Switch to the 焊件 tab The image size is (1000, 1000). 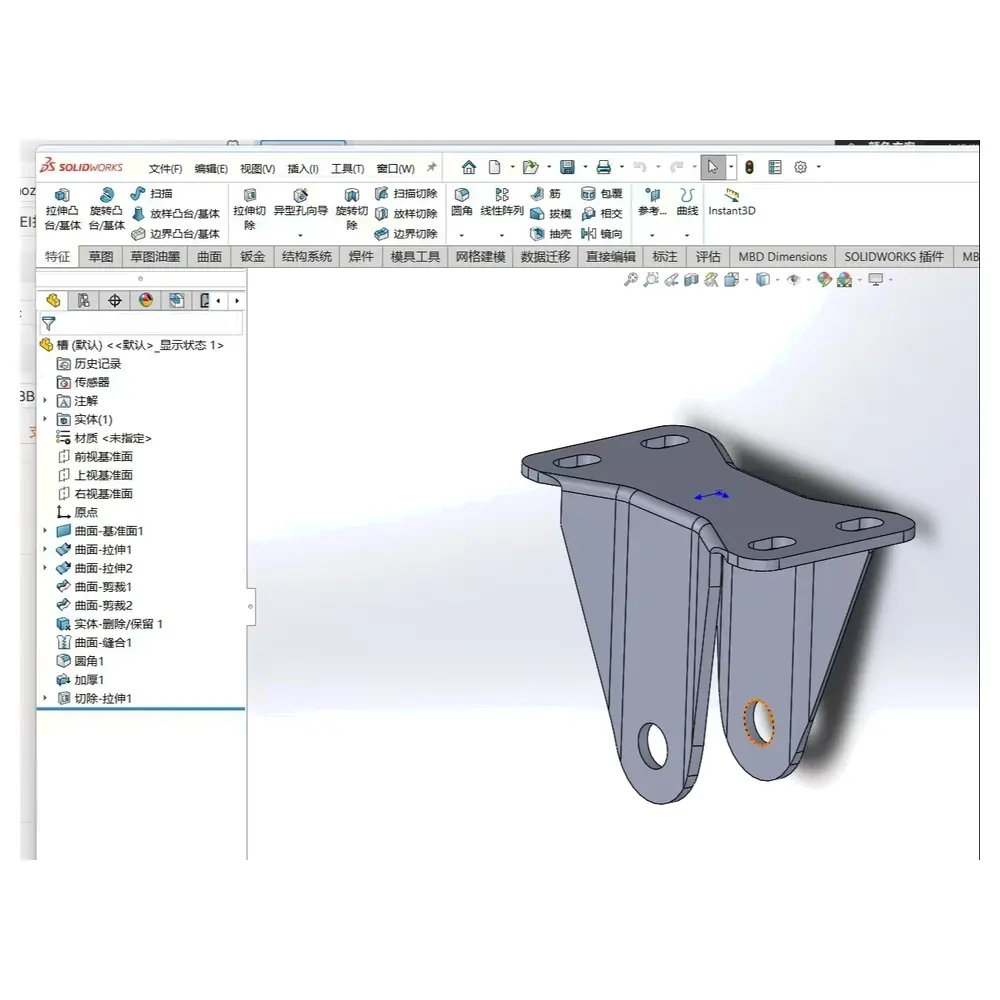pyautogui.click(x=361, y=256)
